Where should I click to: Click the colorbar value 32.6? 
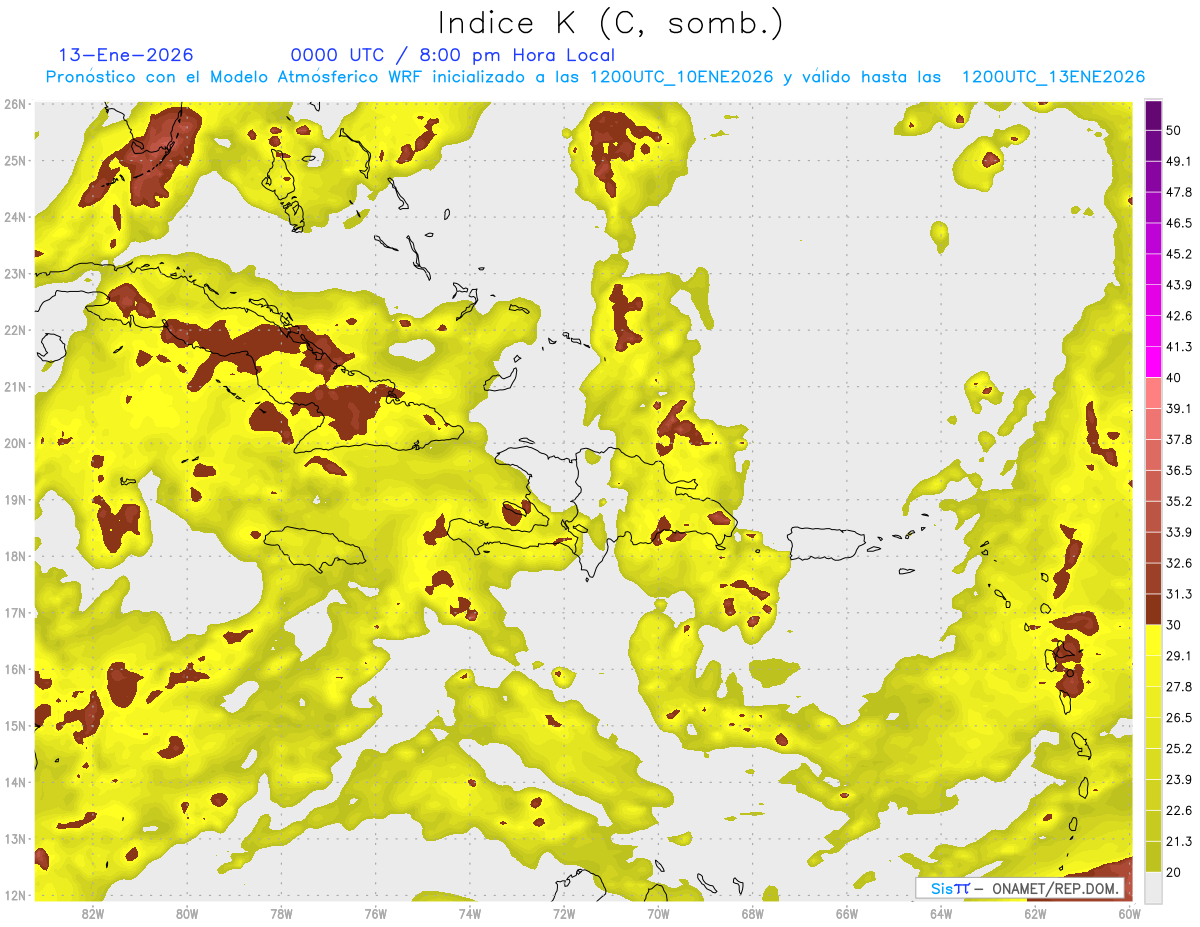1179,563
